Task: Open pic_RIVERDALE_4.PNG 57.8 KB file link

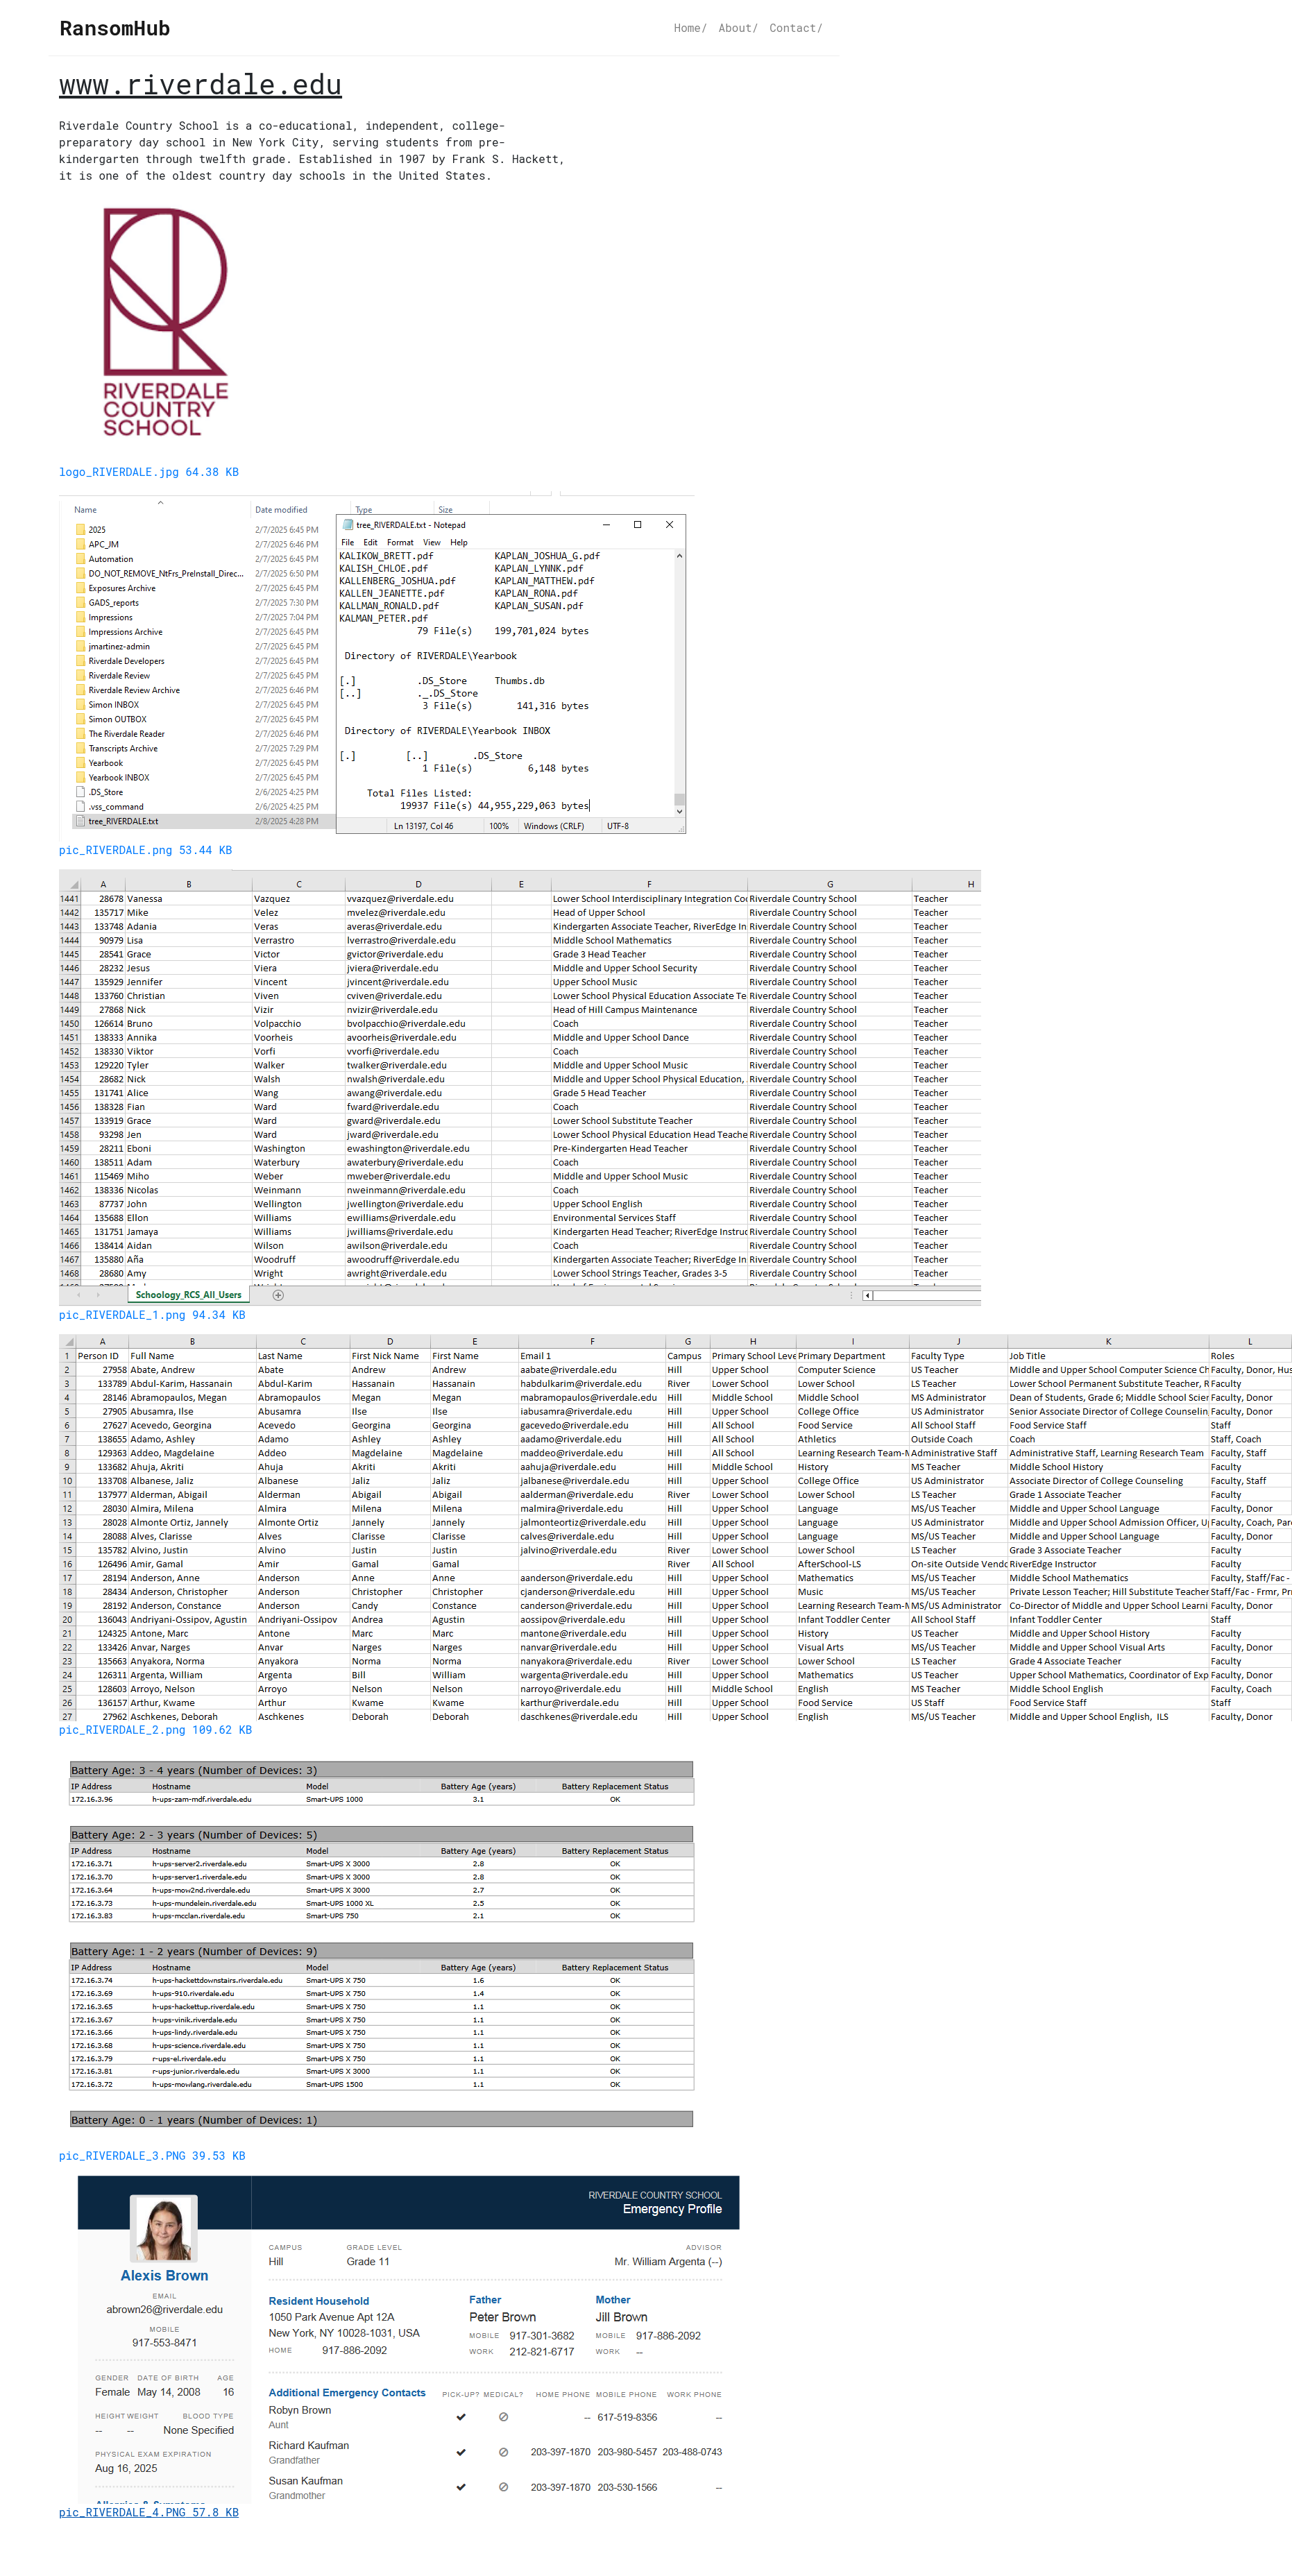Action: pos(148,2512)
